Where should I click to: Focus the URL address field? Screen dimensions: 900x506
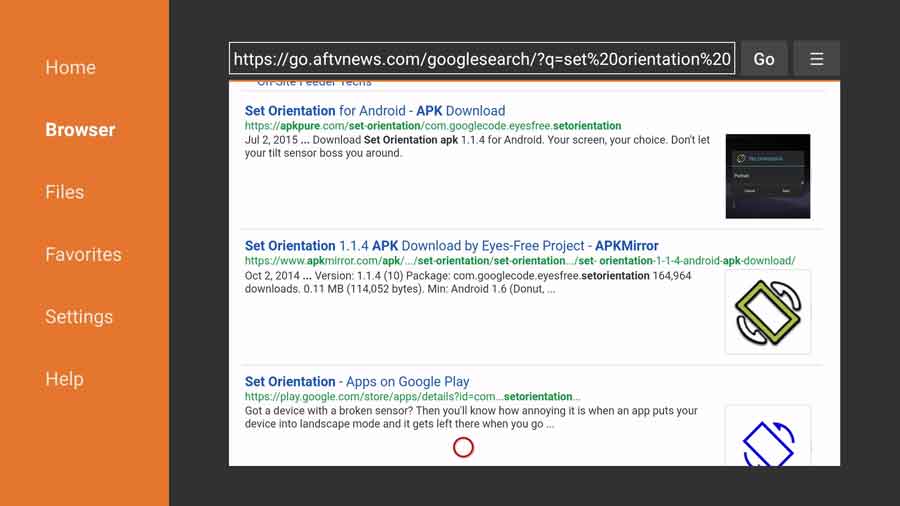(482, 59)
